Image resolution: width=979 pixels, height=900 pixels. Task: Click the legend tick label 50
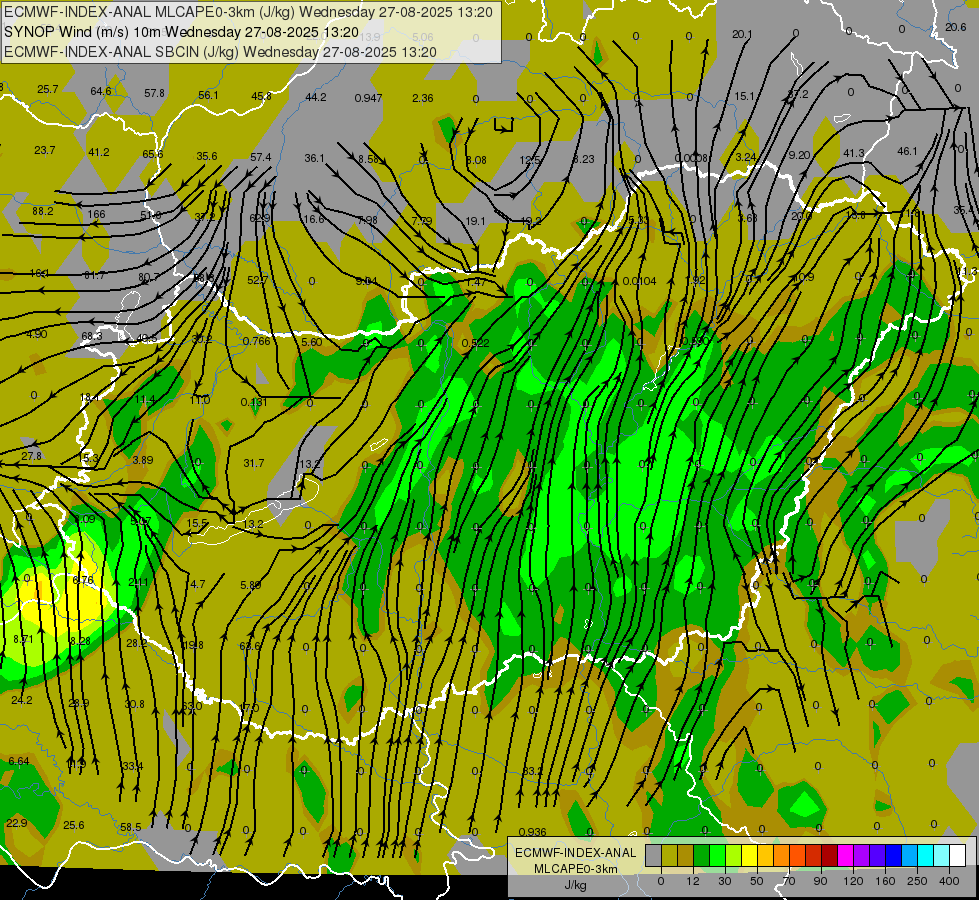(x=757, y=881)
